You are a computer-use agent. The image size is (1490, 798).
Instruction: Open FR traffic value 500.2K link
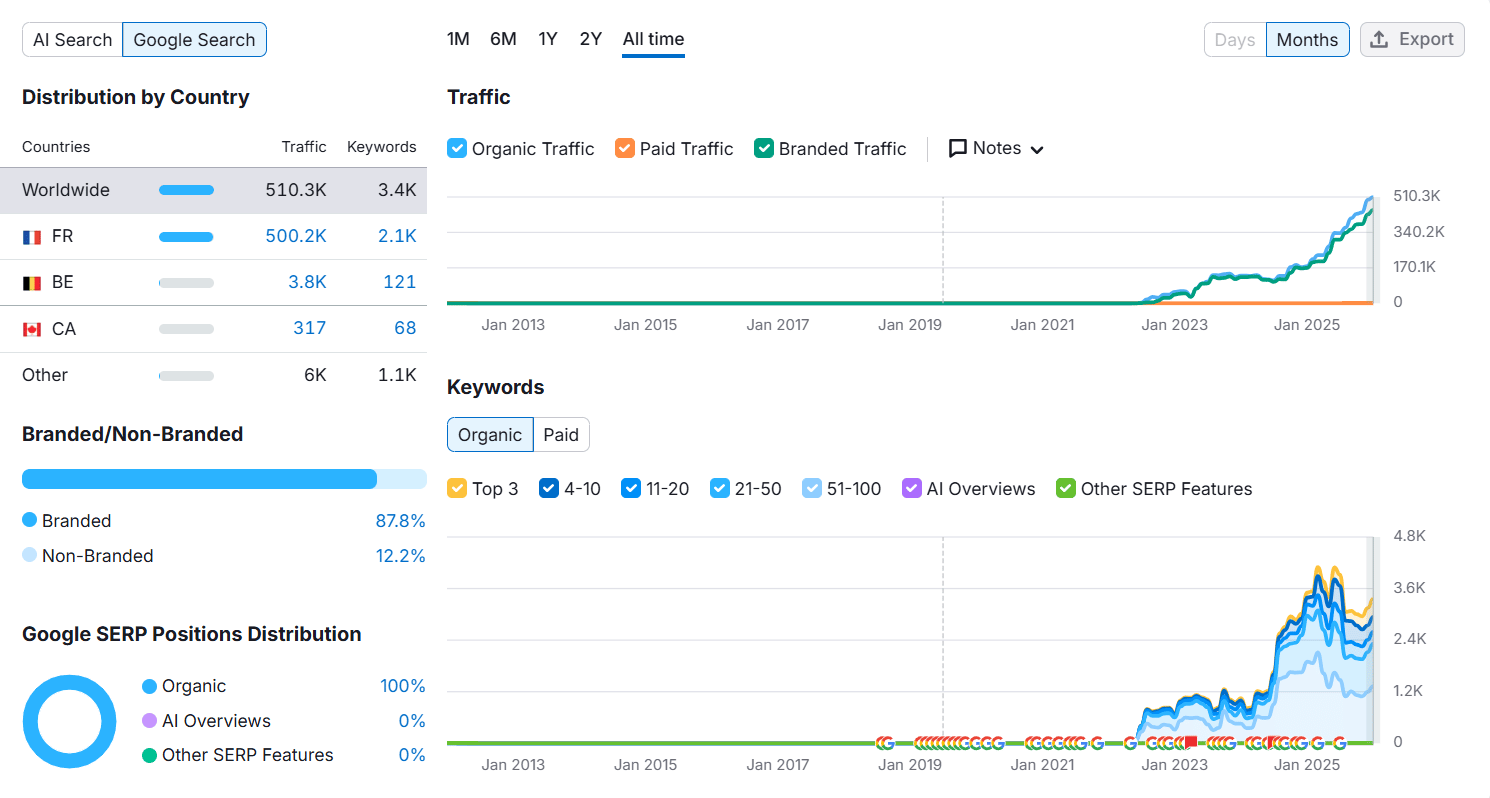[296, 237]
